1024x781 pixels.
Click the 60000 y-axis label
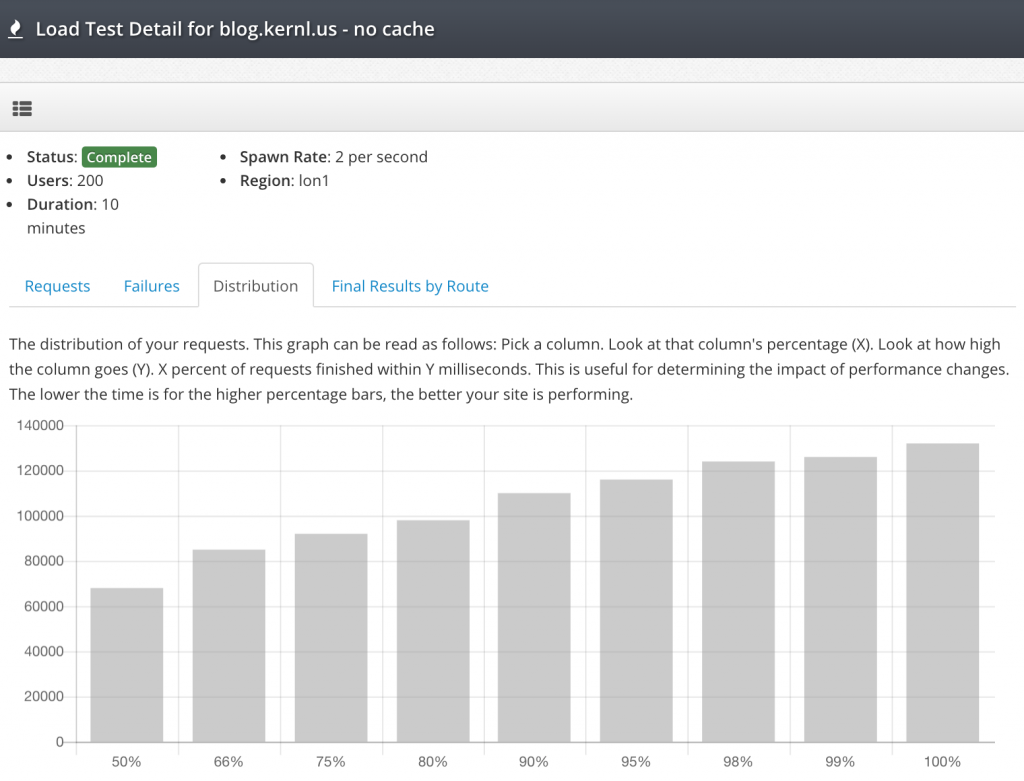(44, 606)
